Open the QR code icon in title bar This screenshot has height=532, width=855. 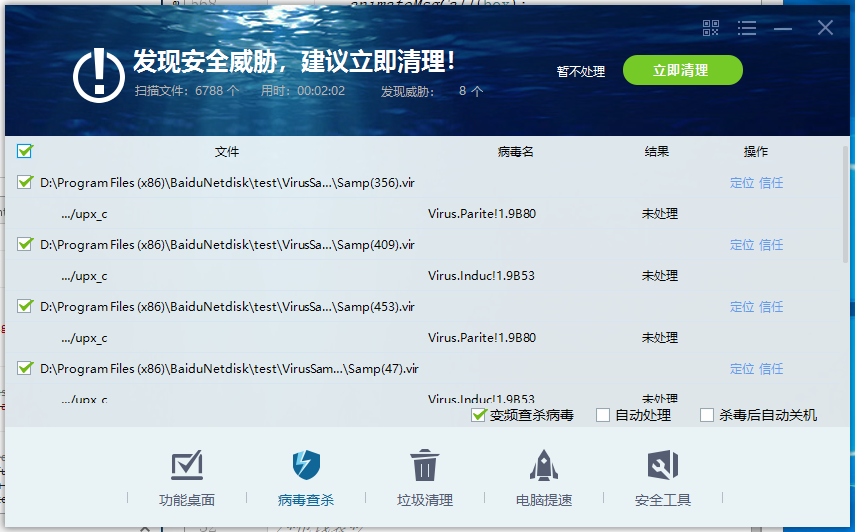pyautogui.click(x=711, y=28)
